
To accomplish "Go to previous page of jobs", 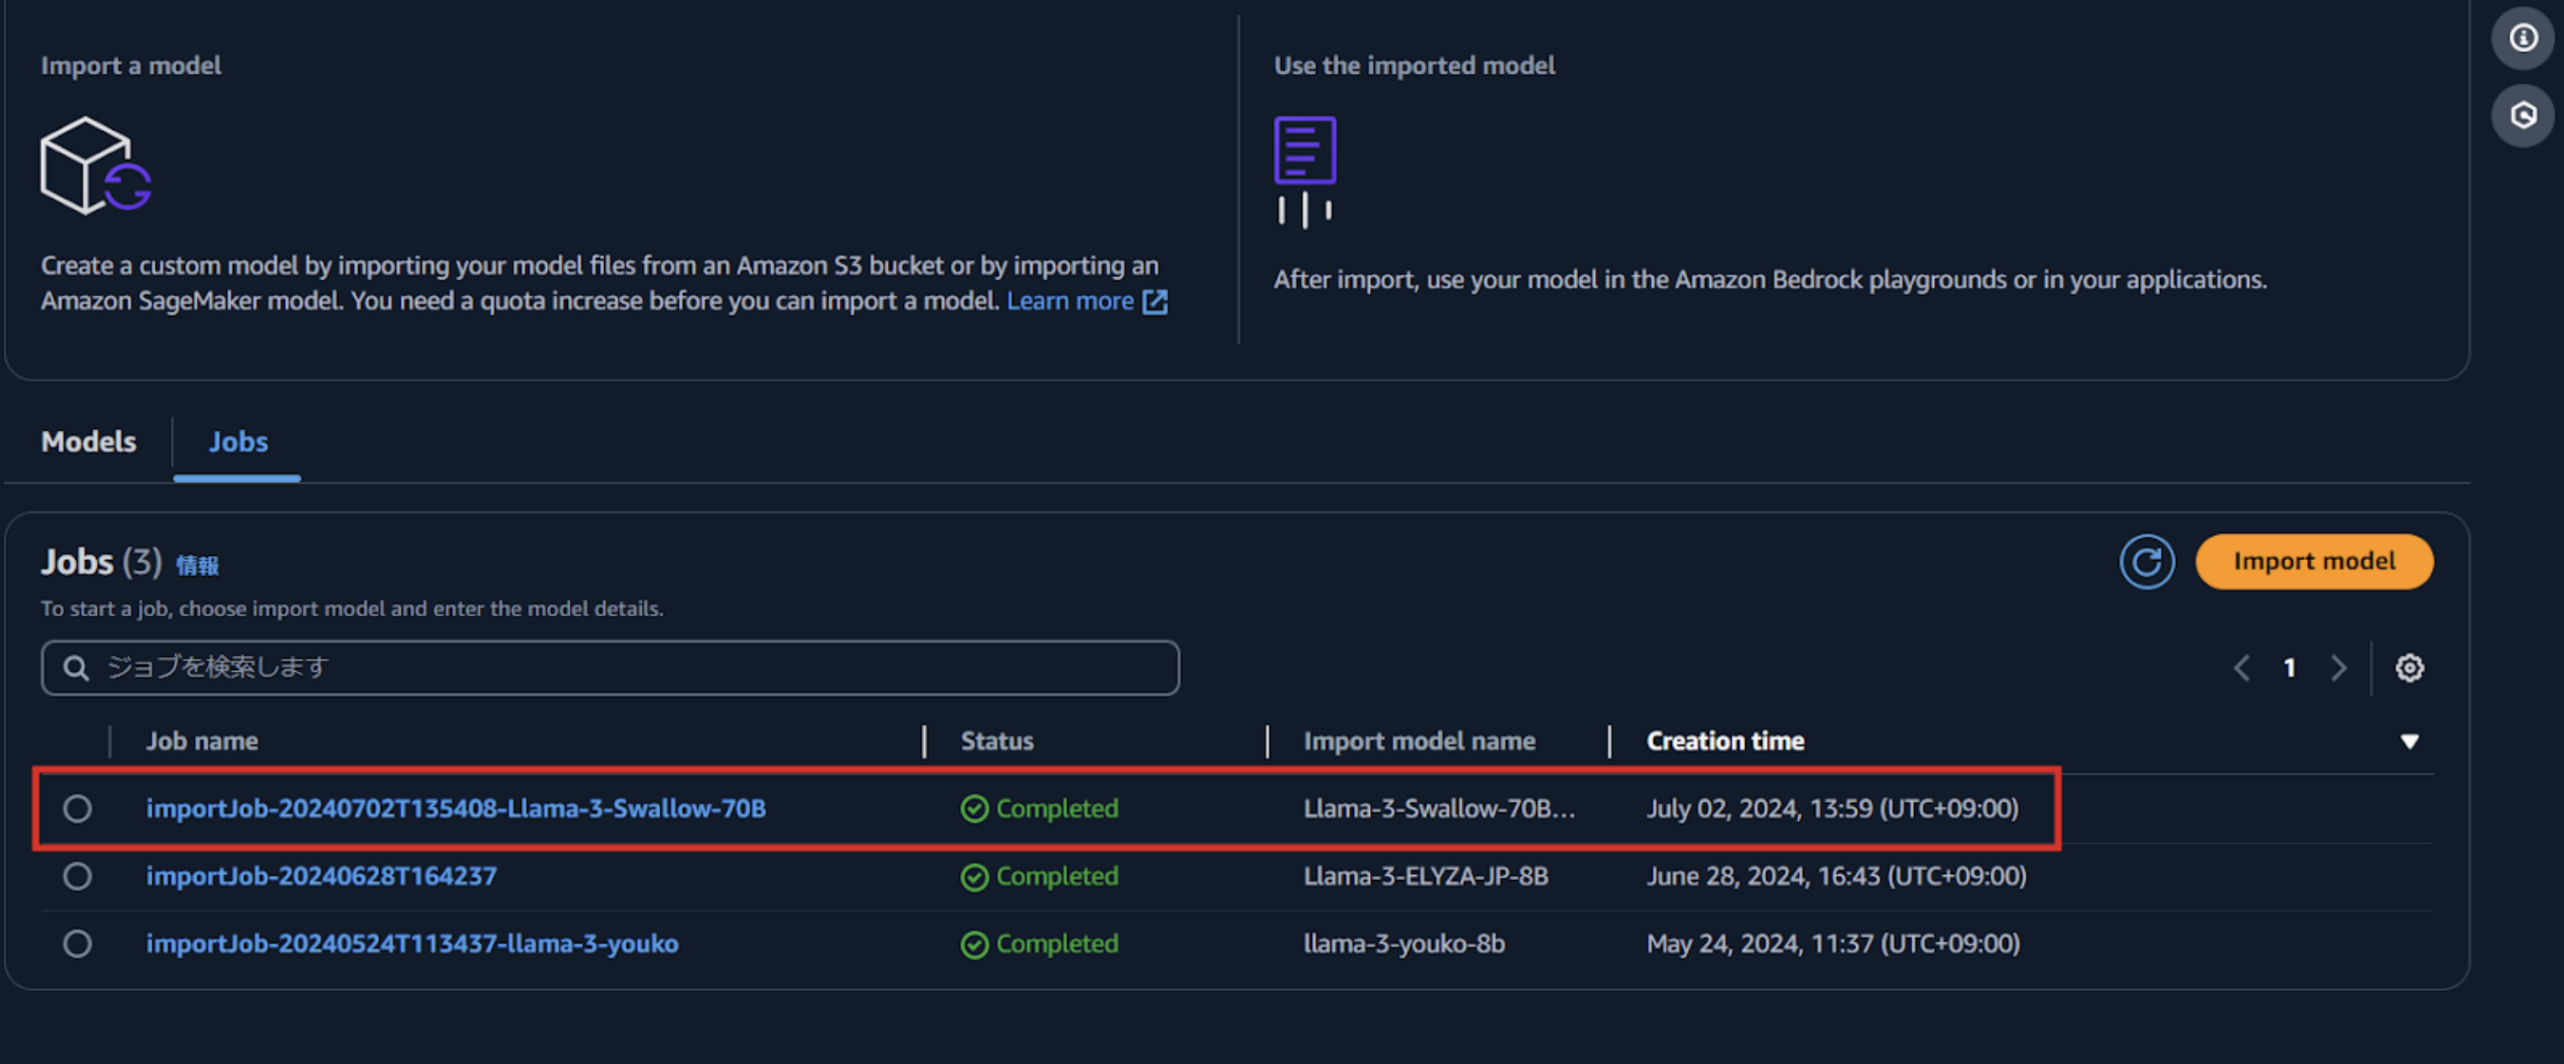I will pyautogui.click(x=2242, y=668).
